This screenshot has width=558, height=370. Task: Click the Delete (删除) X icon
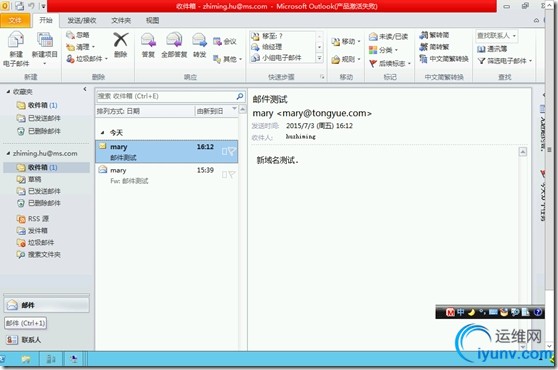[121, 40]
